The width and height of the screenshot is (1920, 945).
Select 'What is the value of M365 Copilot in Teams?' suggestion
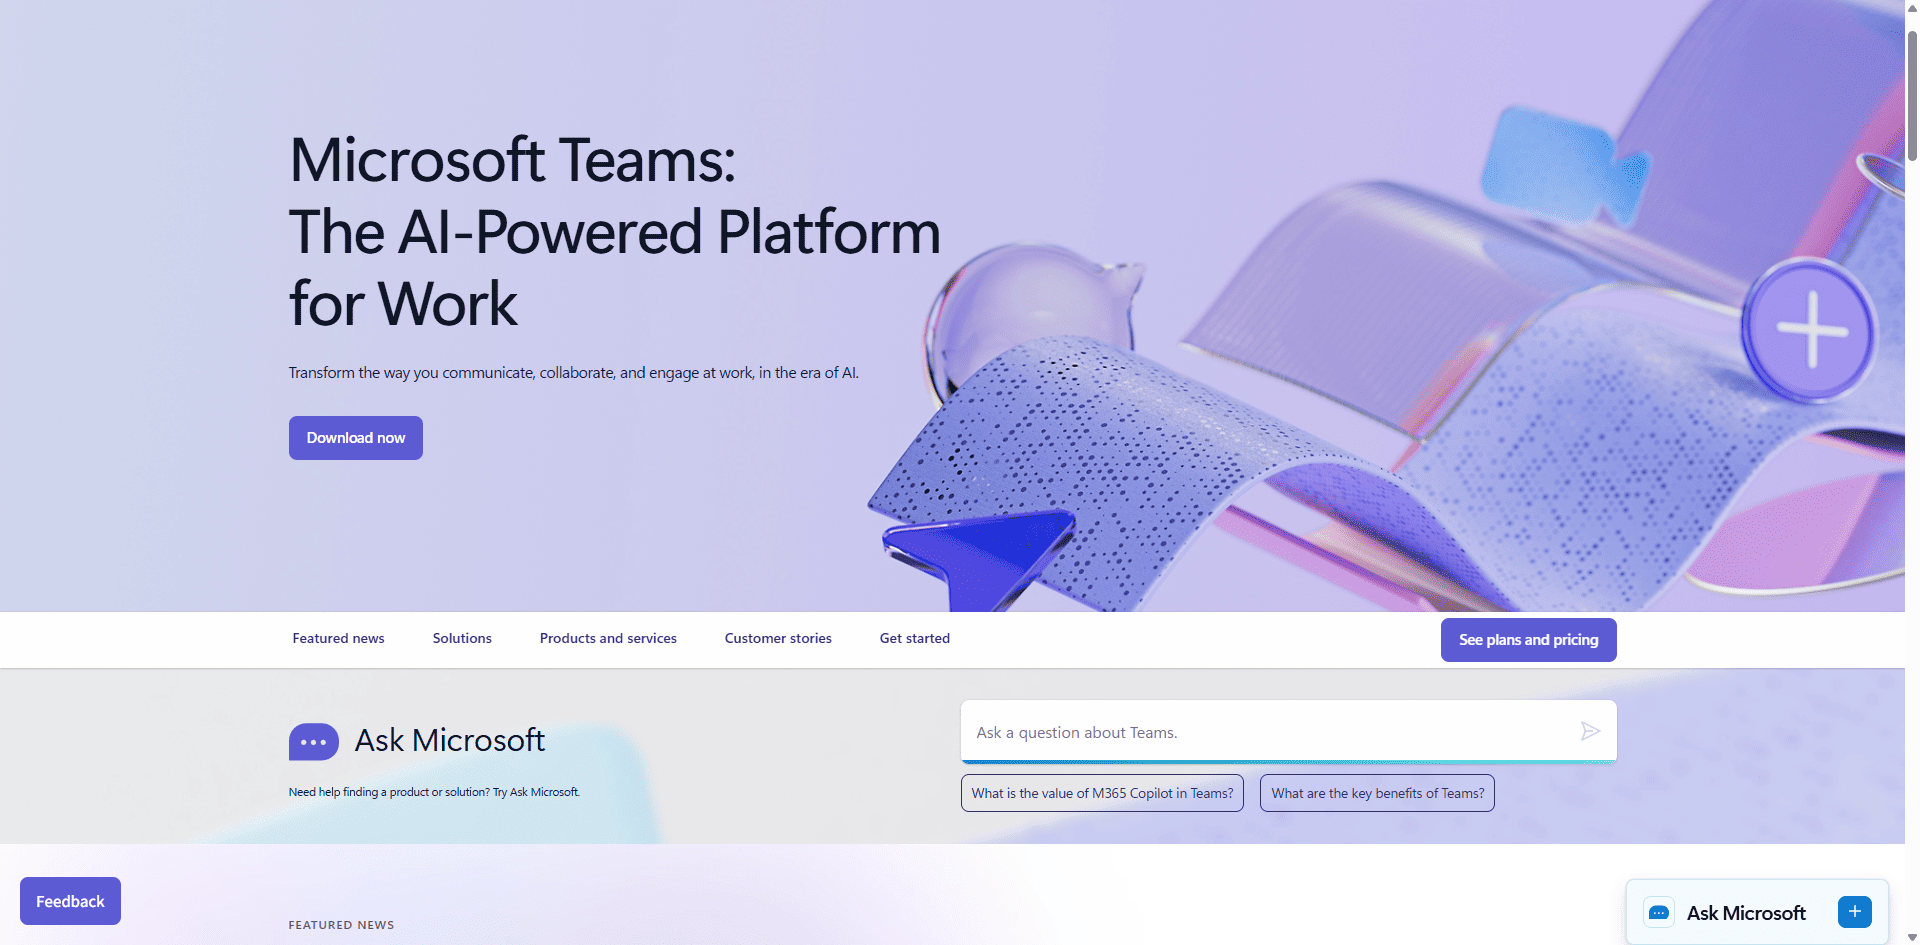(x=1102, y=793)
